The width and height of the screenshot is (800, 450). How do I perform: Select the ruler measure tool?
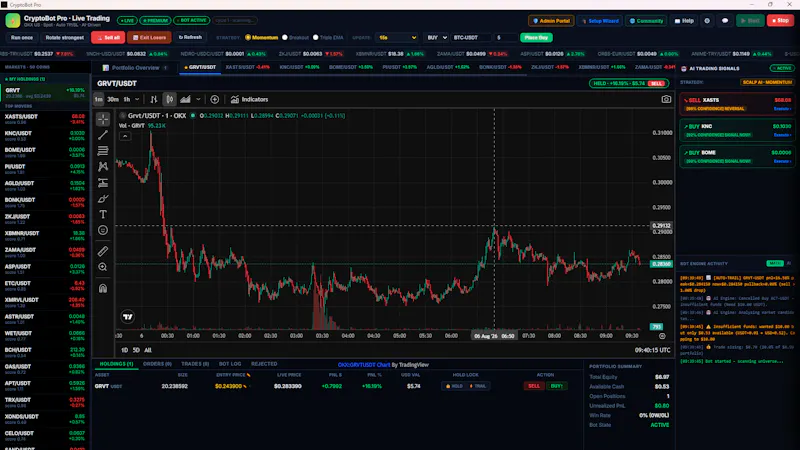coord(103,251)
